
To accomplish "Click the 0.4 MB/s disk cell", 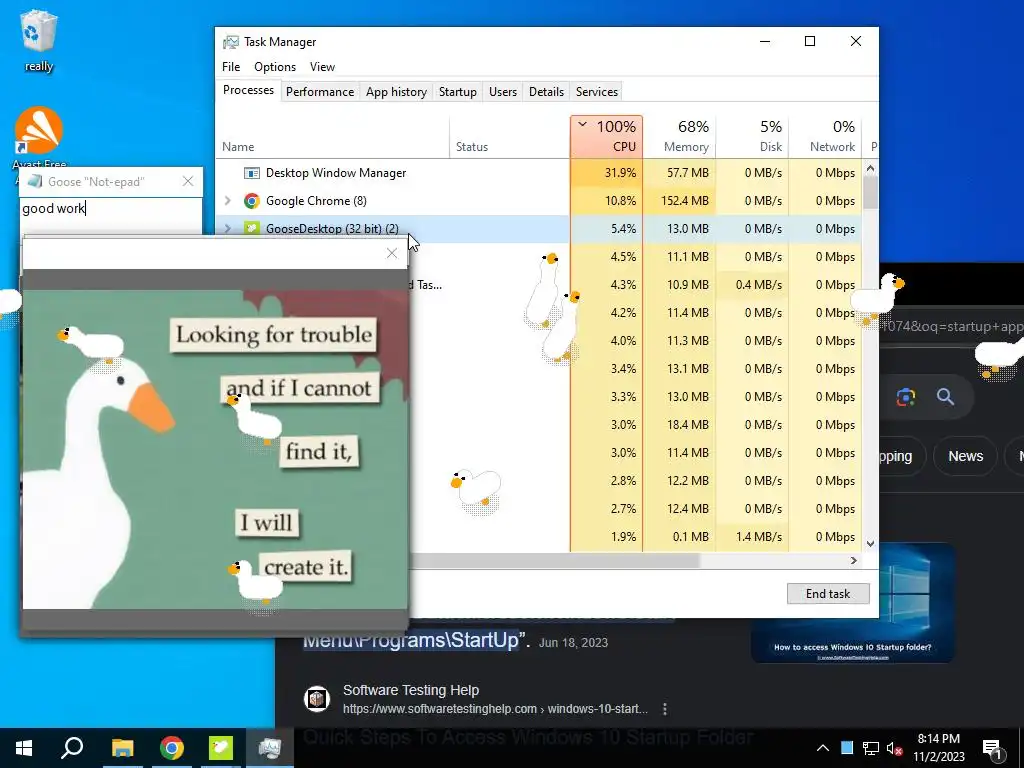I will (752, 285).
